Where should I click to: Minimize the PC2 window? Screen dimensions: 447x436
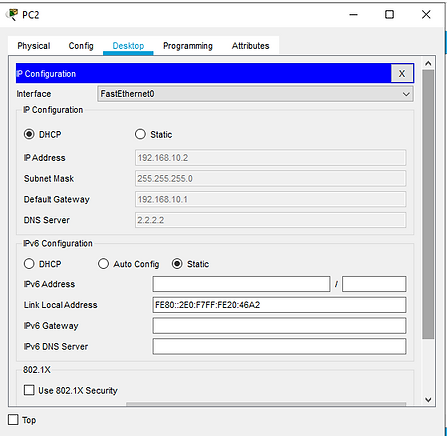pyautogui.click(x=353, y=14)
